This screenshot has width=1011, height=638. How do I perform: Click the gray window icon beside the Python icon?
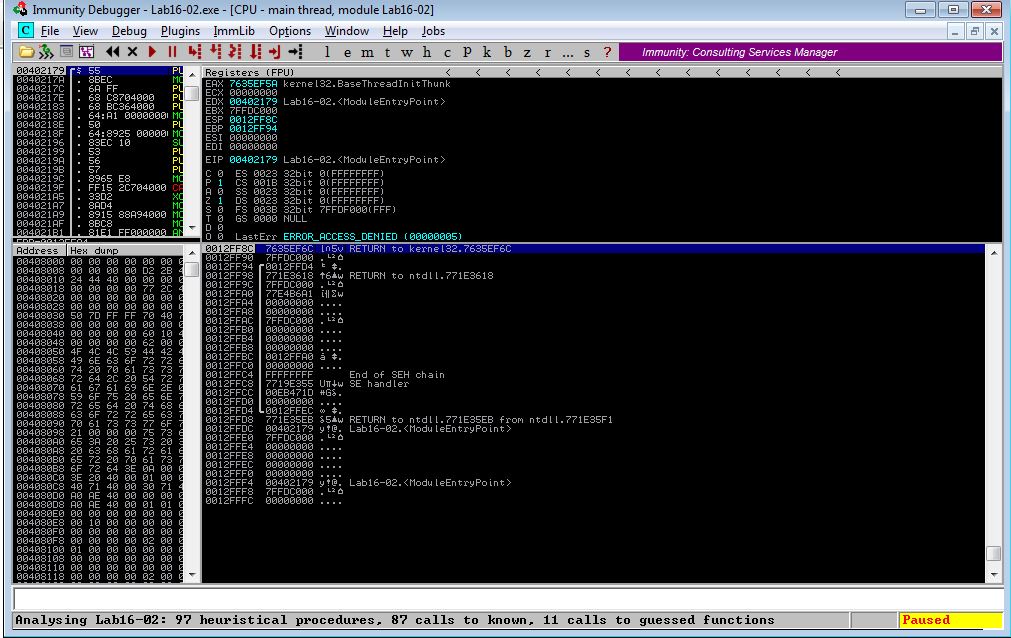[x=66, y=52]
